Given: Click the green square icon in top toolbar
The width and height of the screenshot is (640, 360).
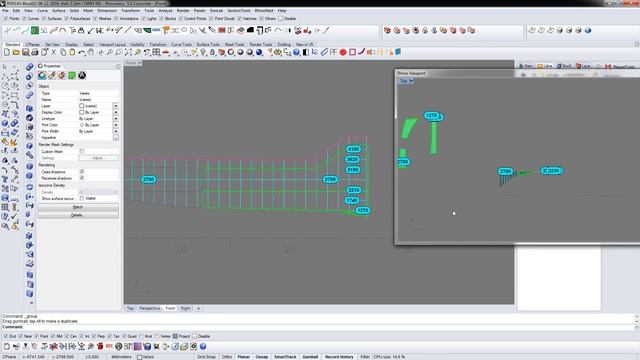Looking at the screenshot, I should [35, 30].
